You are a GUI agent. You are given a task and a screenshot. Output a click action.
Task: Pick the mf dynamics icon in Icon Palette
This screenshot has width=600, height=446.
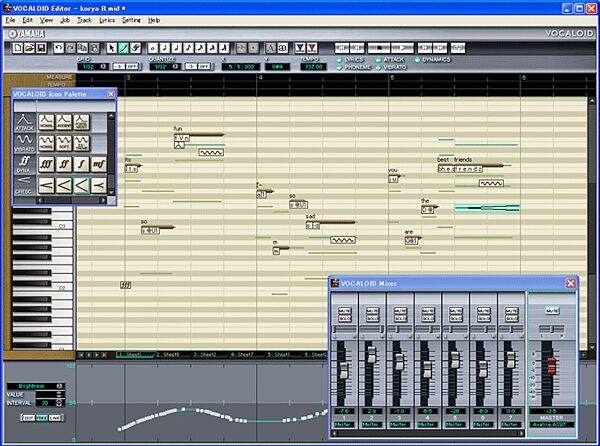[99, 164]
